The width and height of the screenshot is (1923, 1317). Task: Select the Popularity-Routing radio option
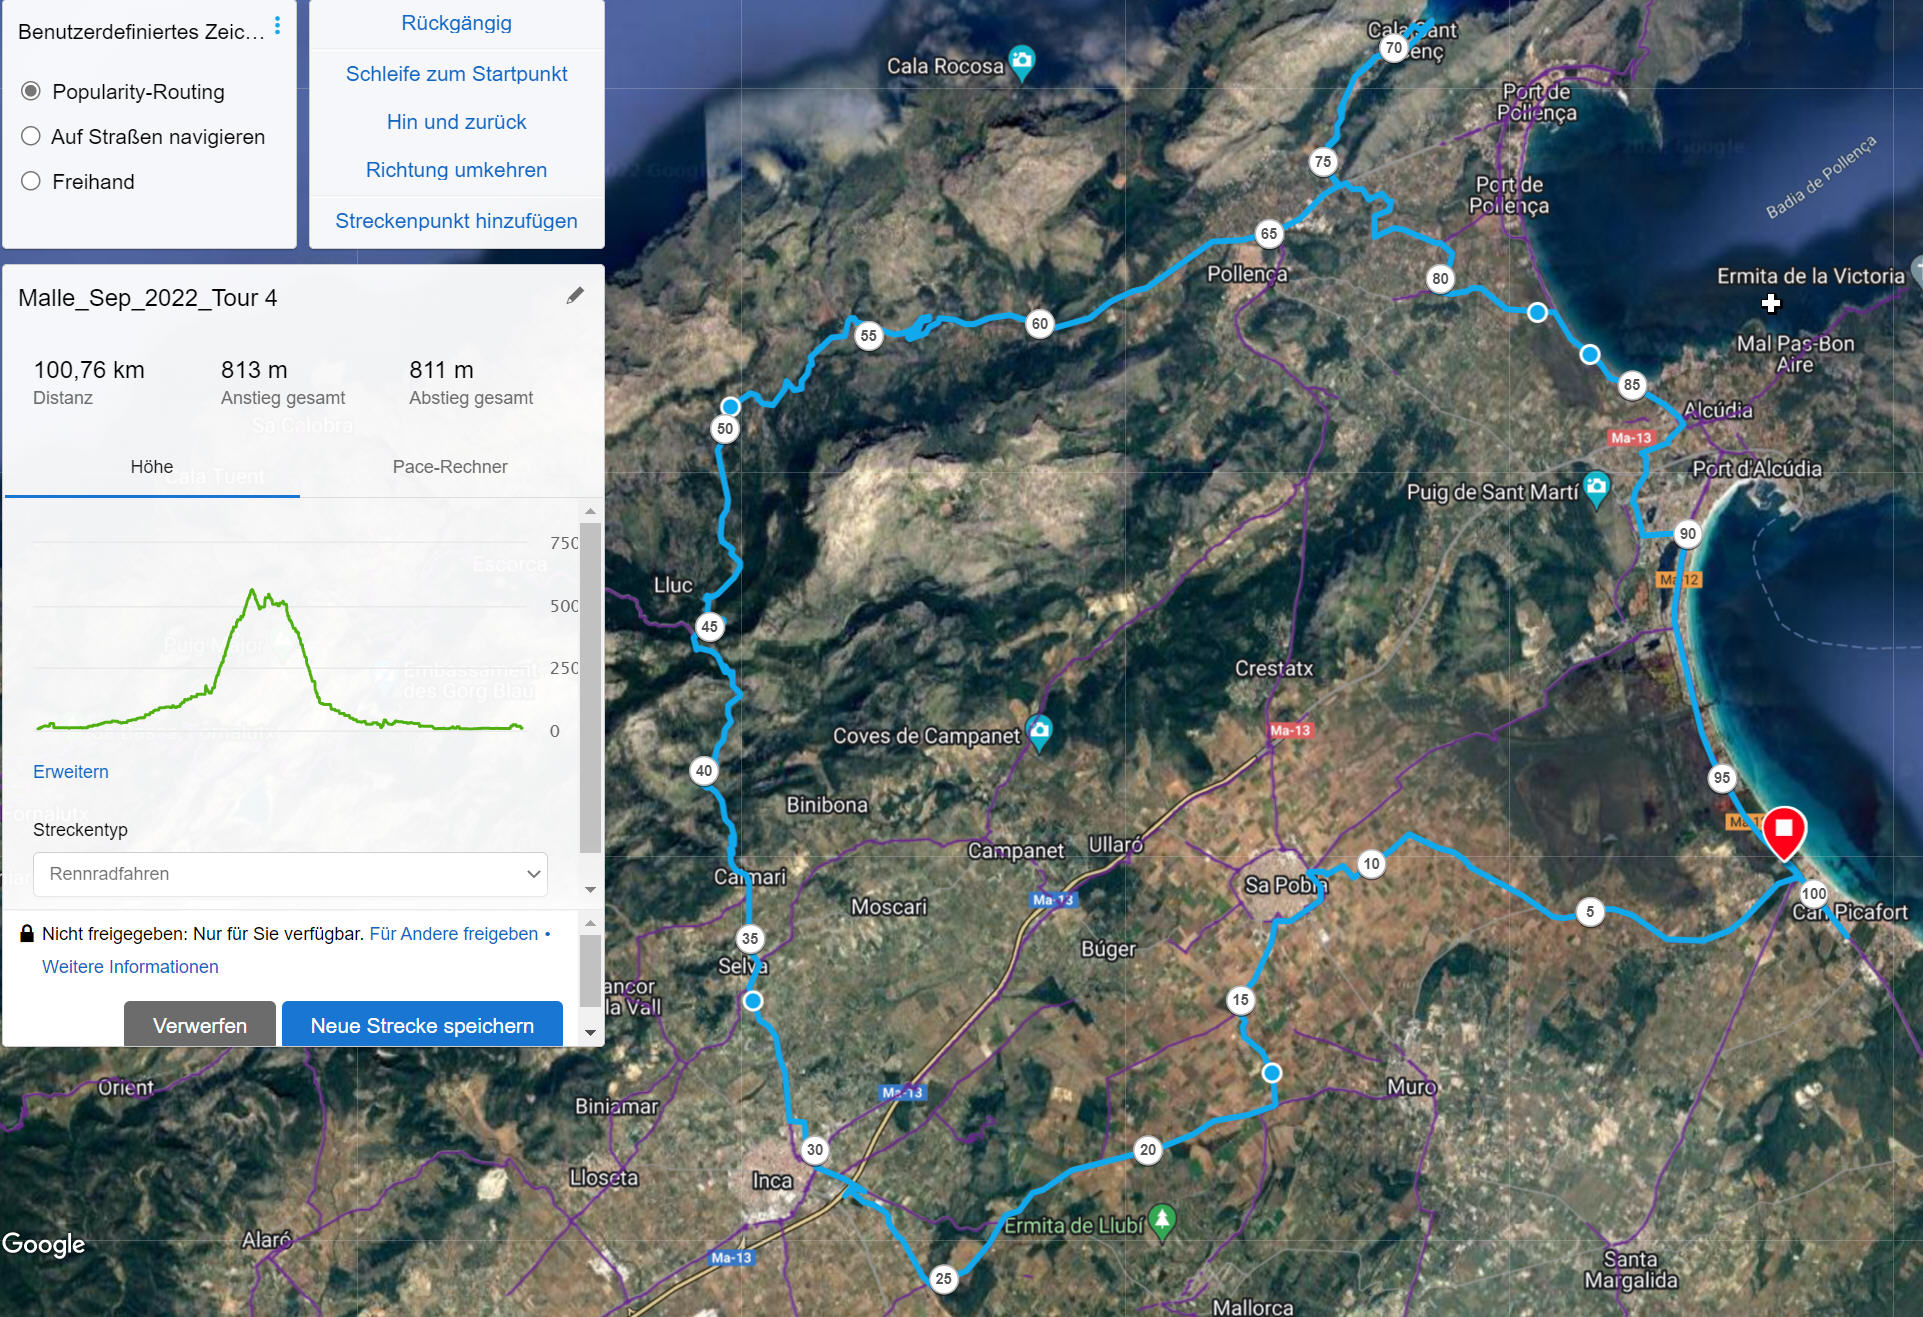31,91
